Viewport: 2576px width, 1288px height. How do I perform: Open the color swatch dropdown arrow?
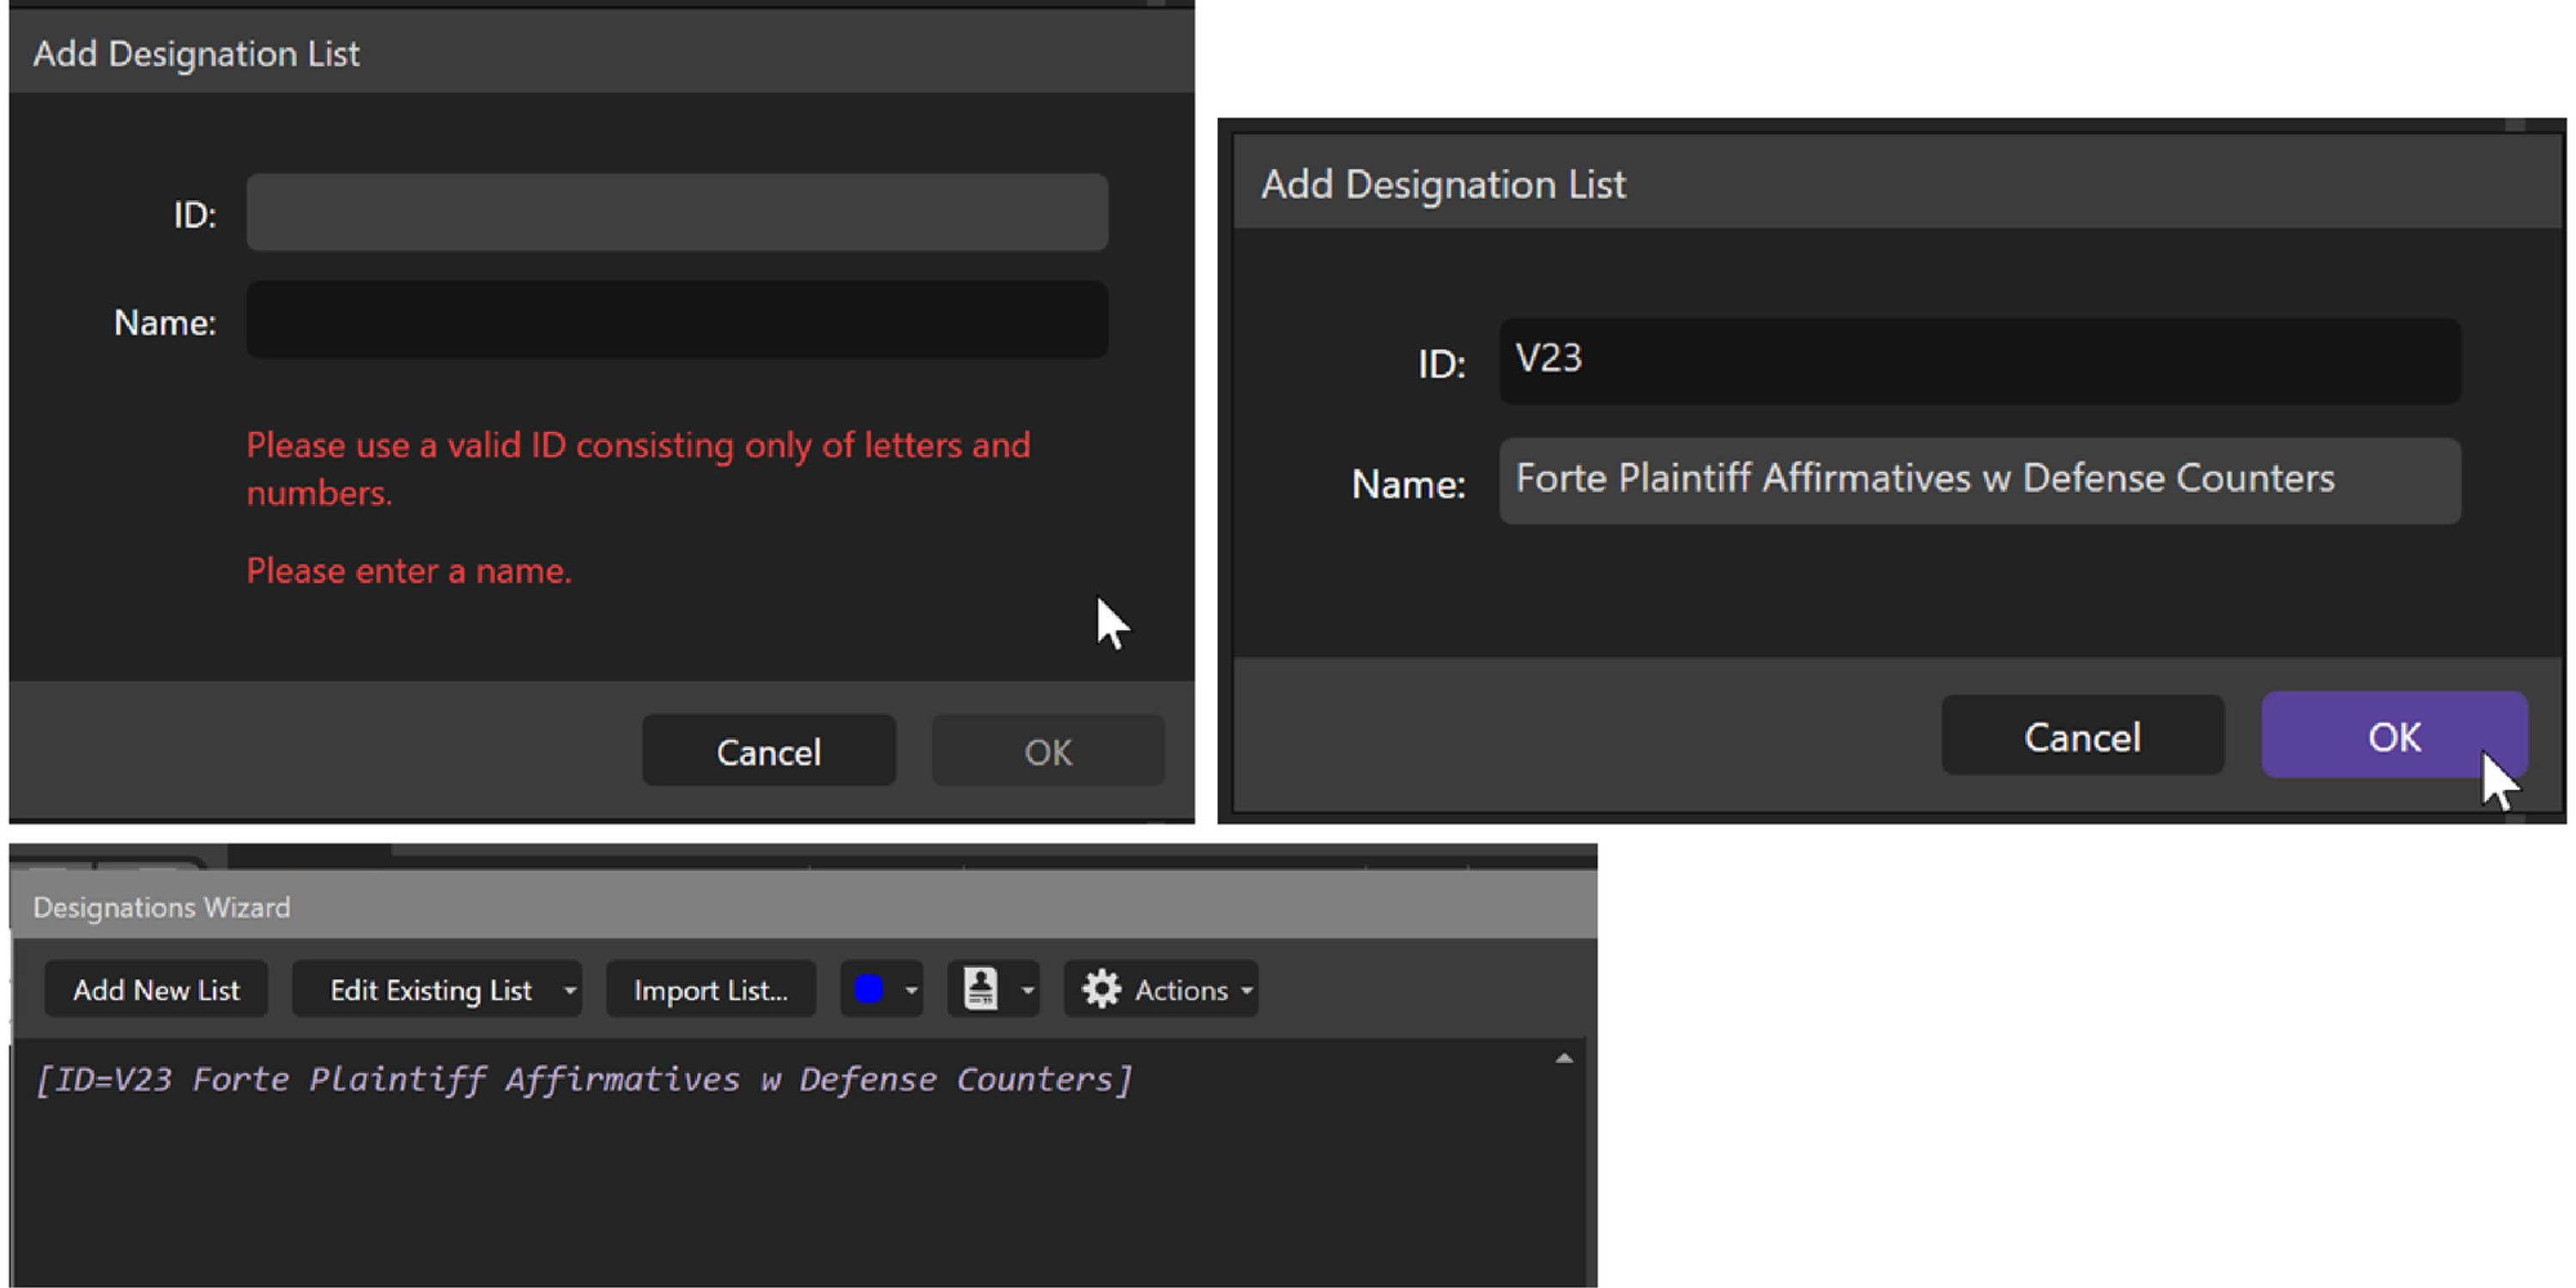[911, 990]
